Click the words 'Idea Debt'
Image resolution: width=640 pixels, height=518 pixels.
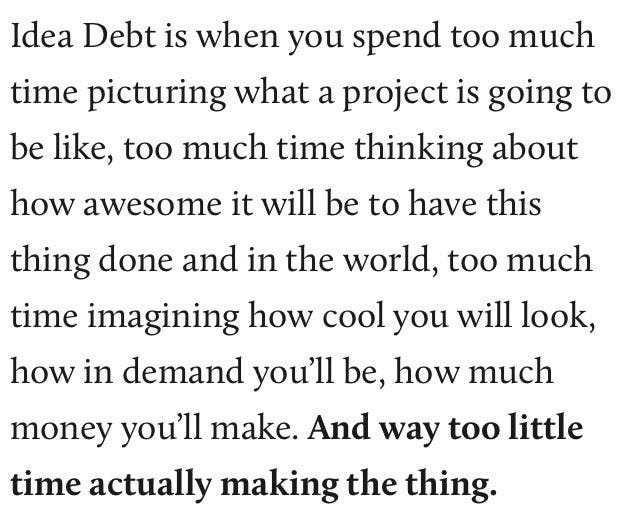click(84, 35)
